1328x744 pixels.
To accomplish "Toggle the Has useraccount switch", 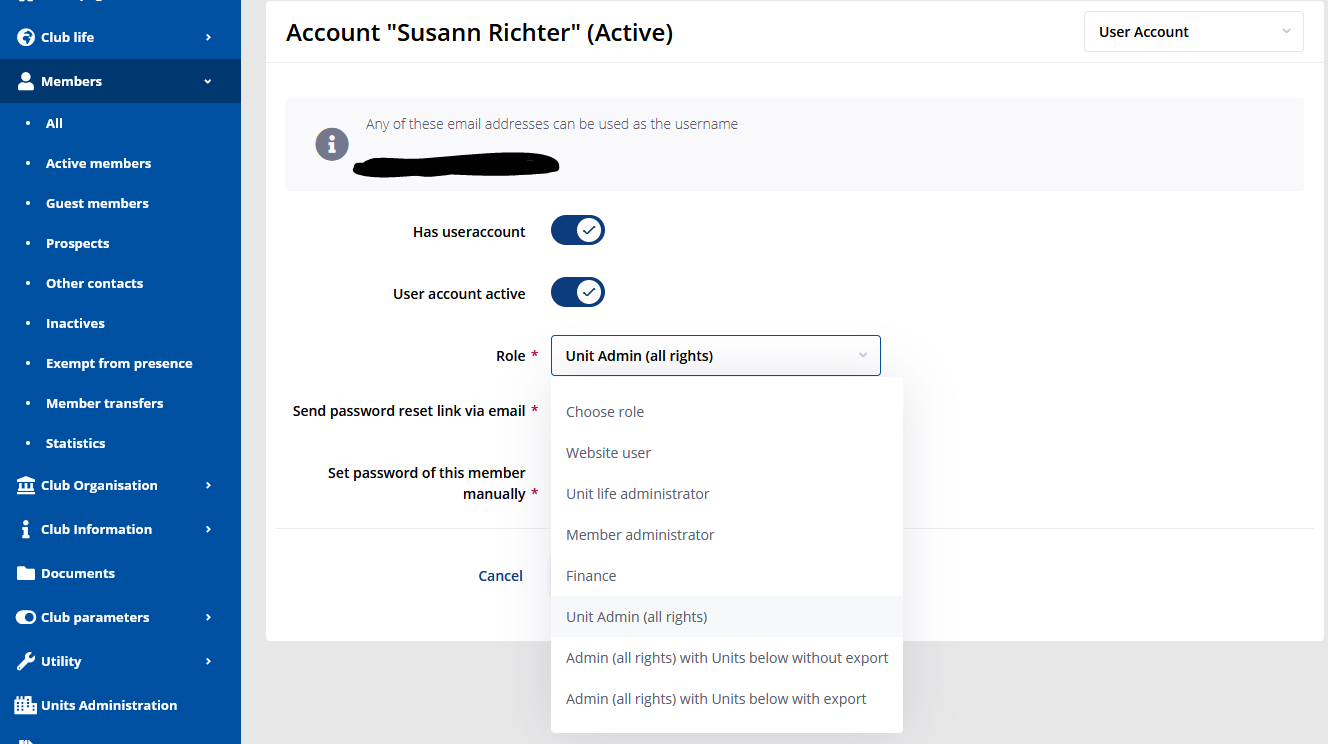I will (578, 231).
